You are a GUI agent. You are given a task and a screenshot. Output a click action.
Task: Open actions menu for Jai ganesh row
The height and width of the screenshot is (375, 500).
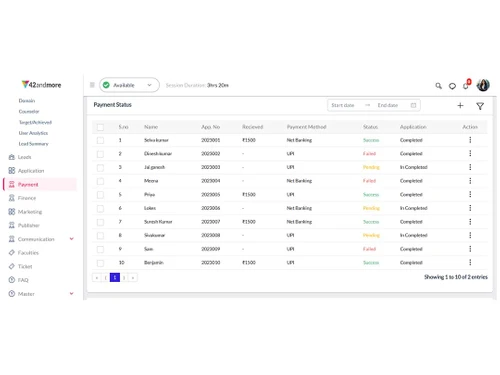point(470,167)
